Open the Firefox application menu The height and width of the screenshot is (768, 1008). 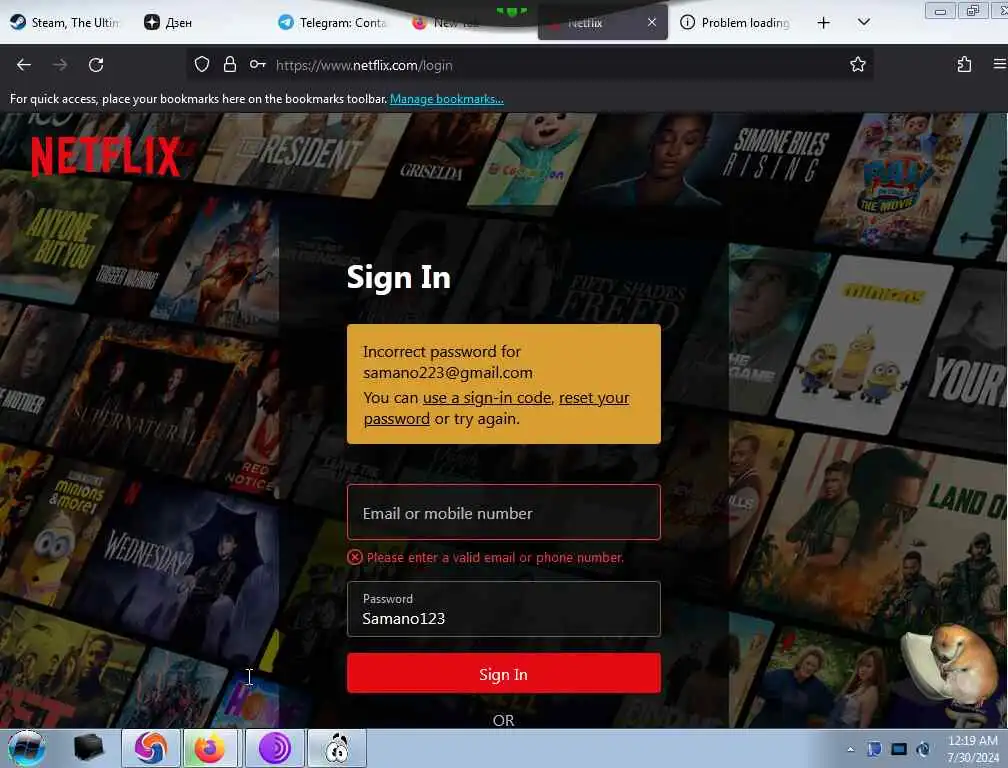click(x=1000, y=64)
